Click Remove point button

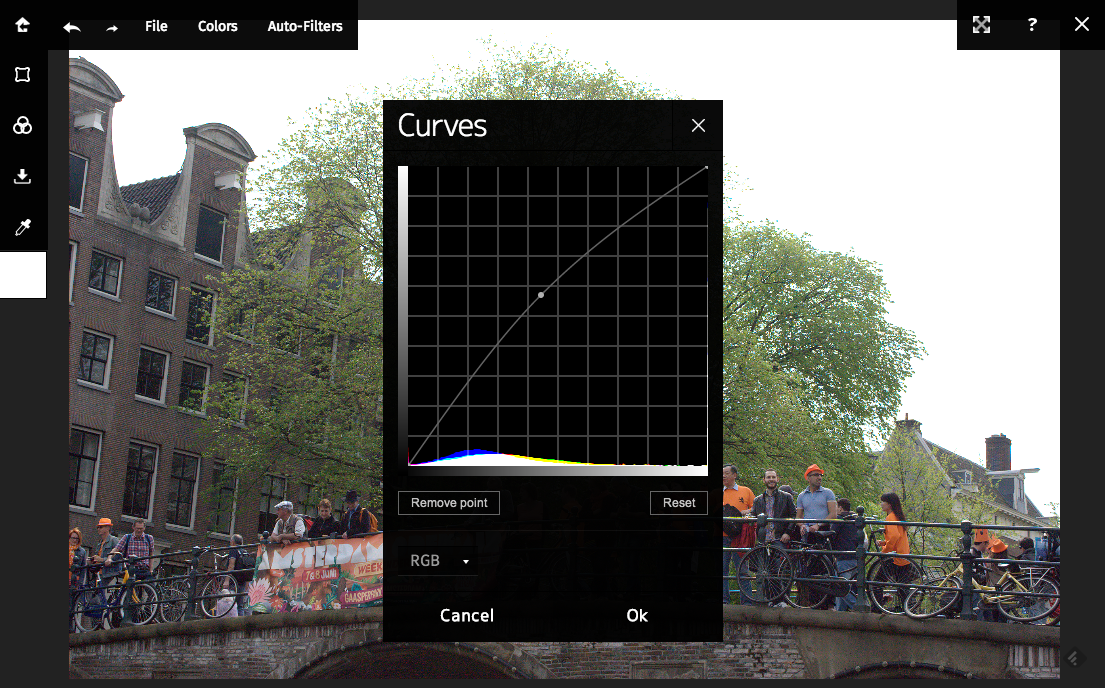(449, 503)
